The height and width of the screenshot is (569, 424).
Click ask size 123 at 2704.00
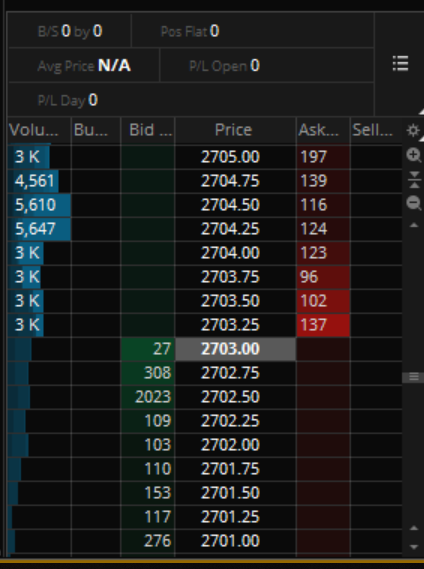pos(323,253)
